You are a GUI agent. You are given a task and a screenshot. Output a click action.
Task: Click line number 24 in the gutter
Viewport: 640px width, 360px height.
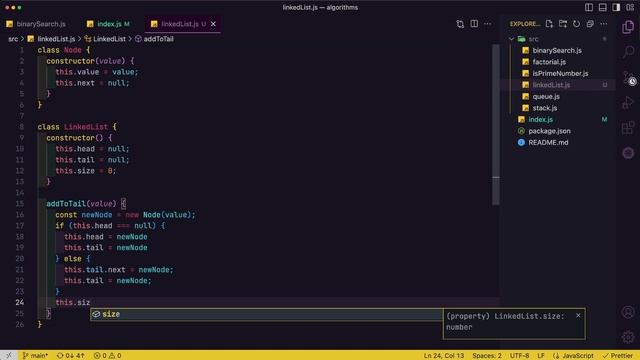pyautogui.click(x=20, y=302)
